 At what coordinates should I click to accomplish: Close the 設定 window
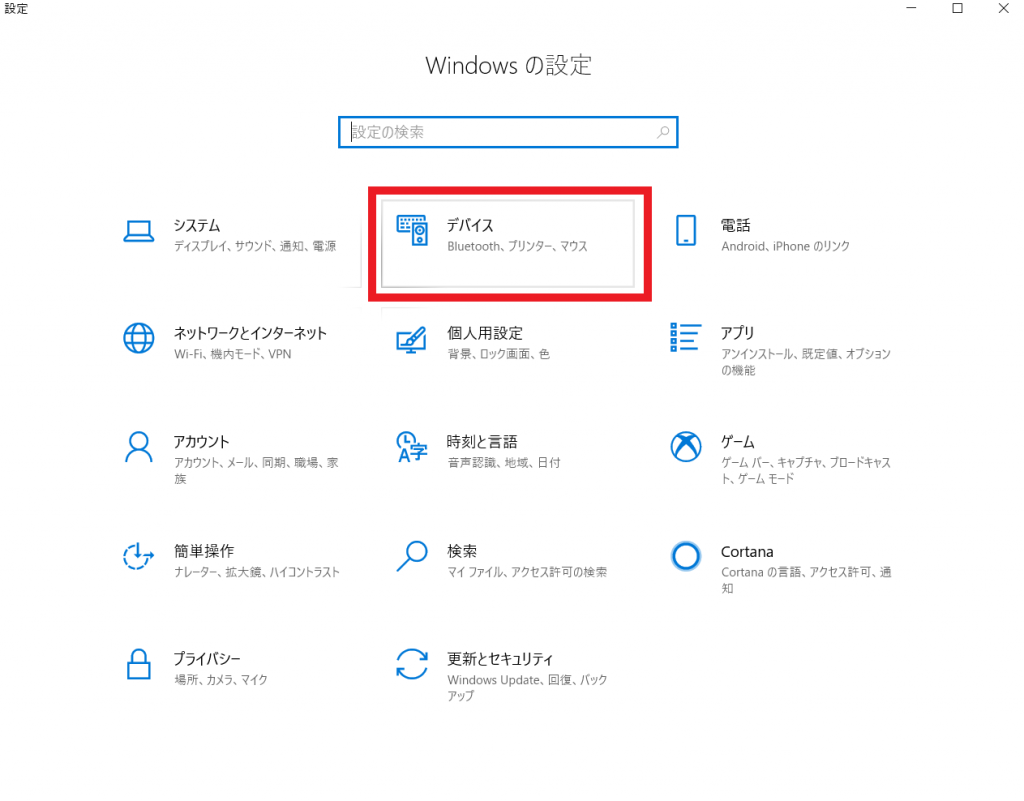(1003, 8)
